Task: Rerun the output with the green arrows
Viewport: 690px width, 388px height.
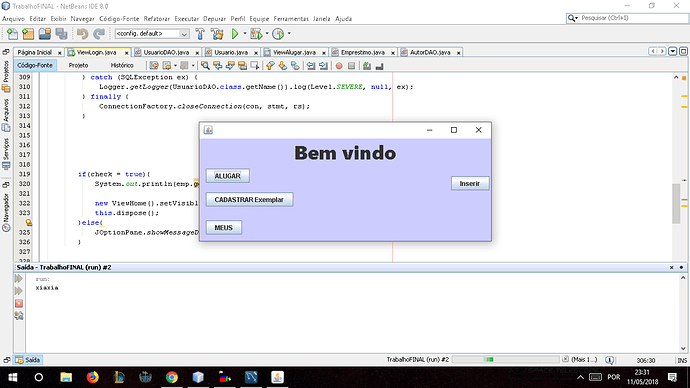Action: tap(18, 278)
